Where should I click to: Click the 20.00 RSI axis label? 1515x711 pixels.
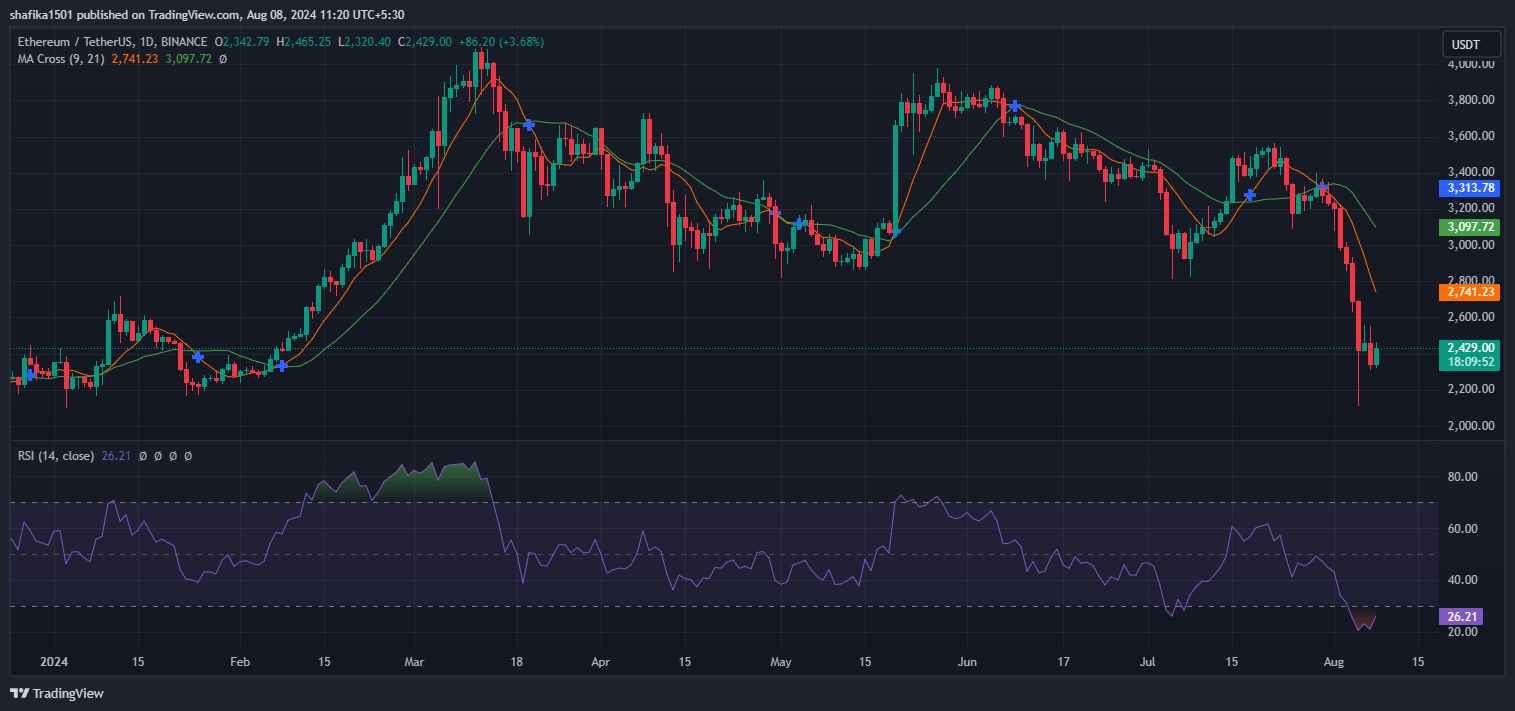[x=1462, y=632]
